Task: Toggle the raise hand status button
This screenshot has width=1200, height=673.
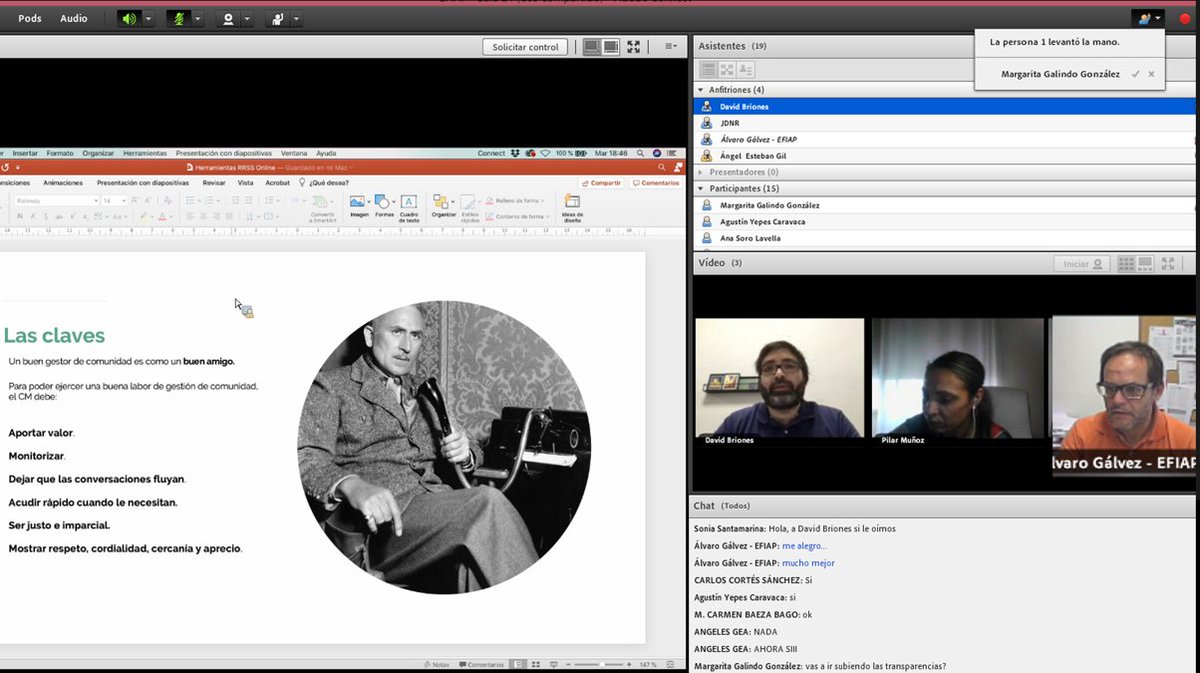Action: (277, 18)
